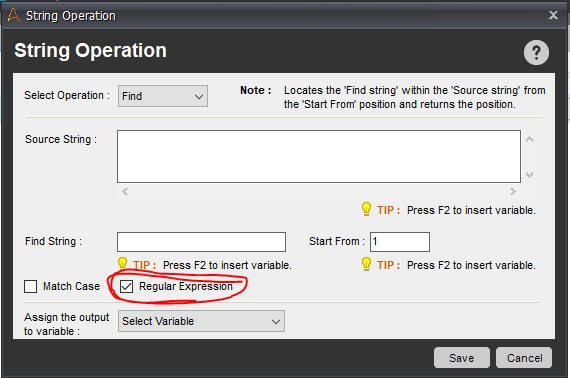Close the String Operation dialog
Image resolution: width=570 pixels, height=378 pixels.
click(553, 15)
